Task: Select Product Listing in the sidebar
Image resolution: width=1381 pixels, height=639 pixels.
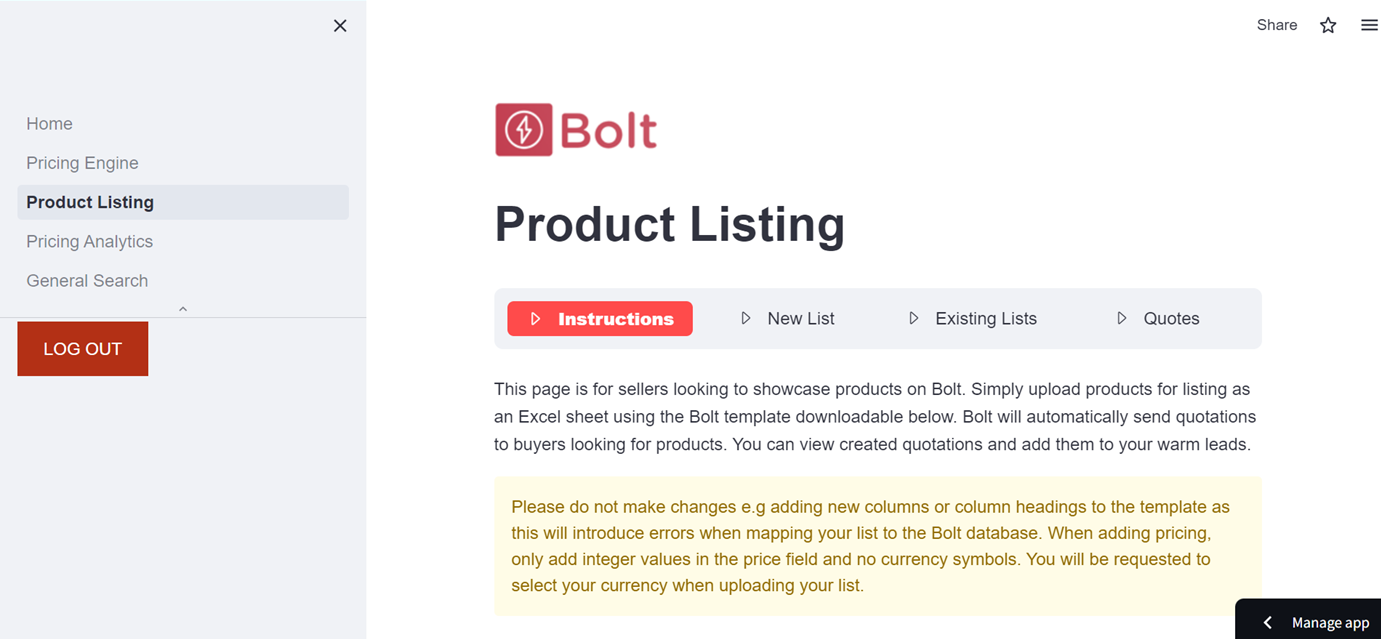Action: [90, 202]
